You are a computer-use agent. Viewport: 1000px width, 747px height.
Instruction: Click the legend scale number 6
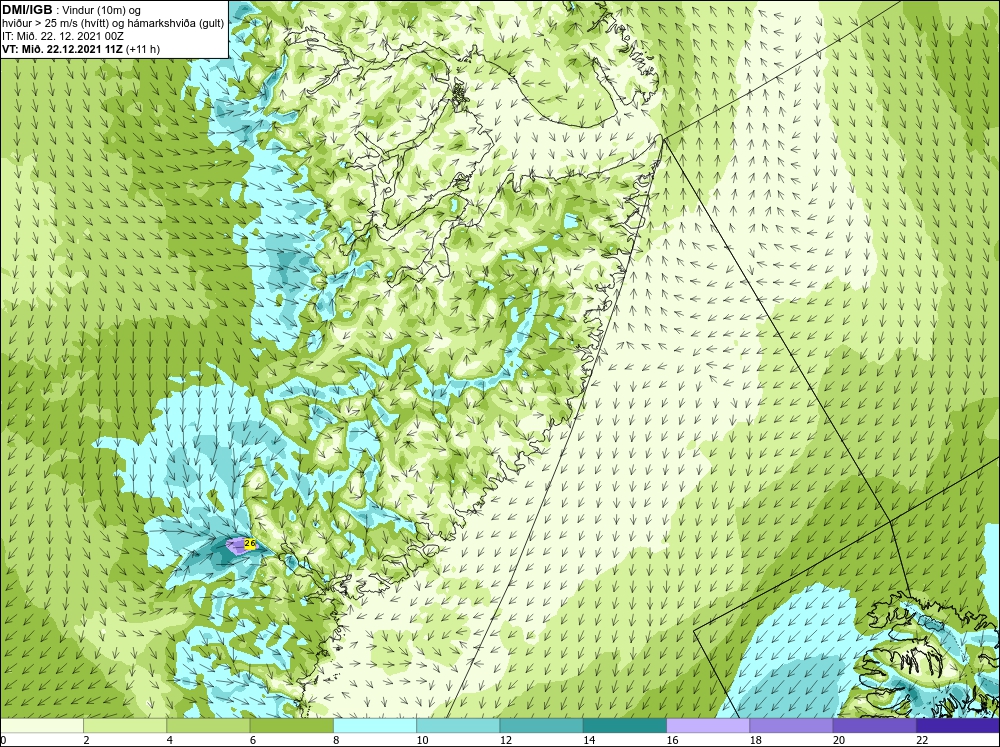[253, 740]
